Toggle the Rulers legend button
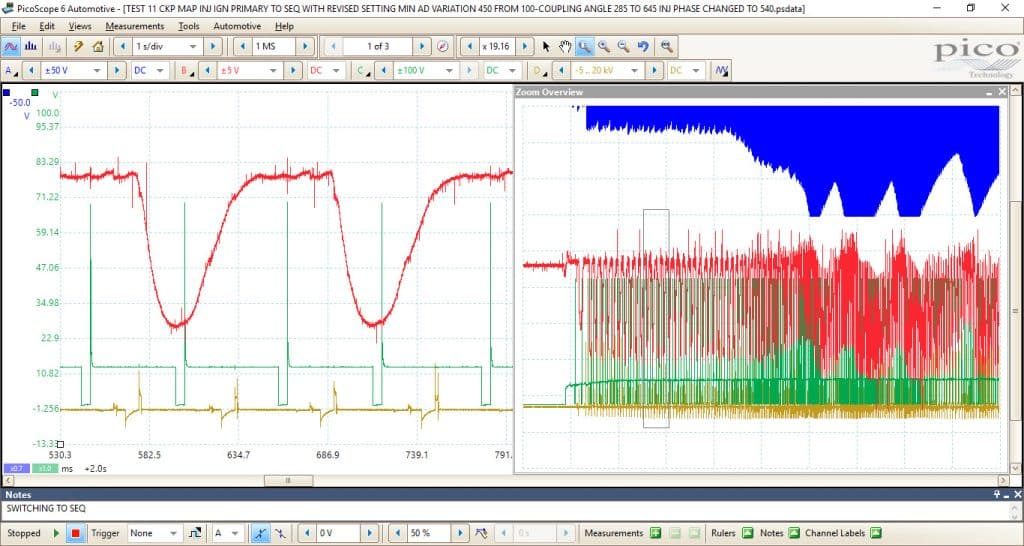The width and height of the screenshot is (1024, 546). point(748,533)
